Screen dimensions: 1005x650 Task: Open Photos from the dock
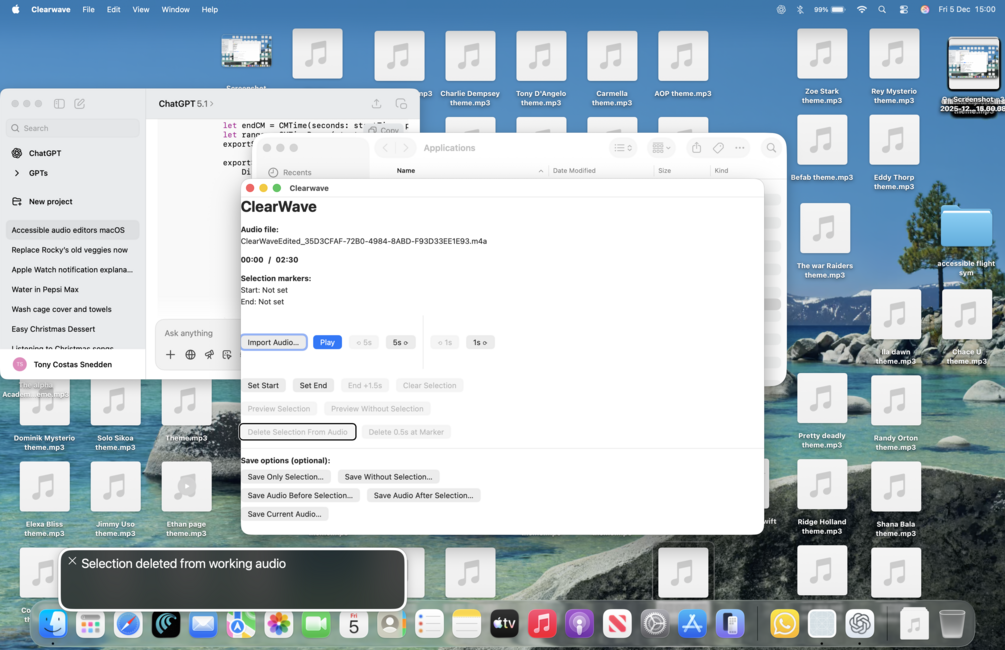pos(279,624)
